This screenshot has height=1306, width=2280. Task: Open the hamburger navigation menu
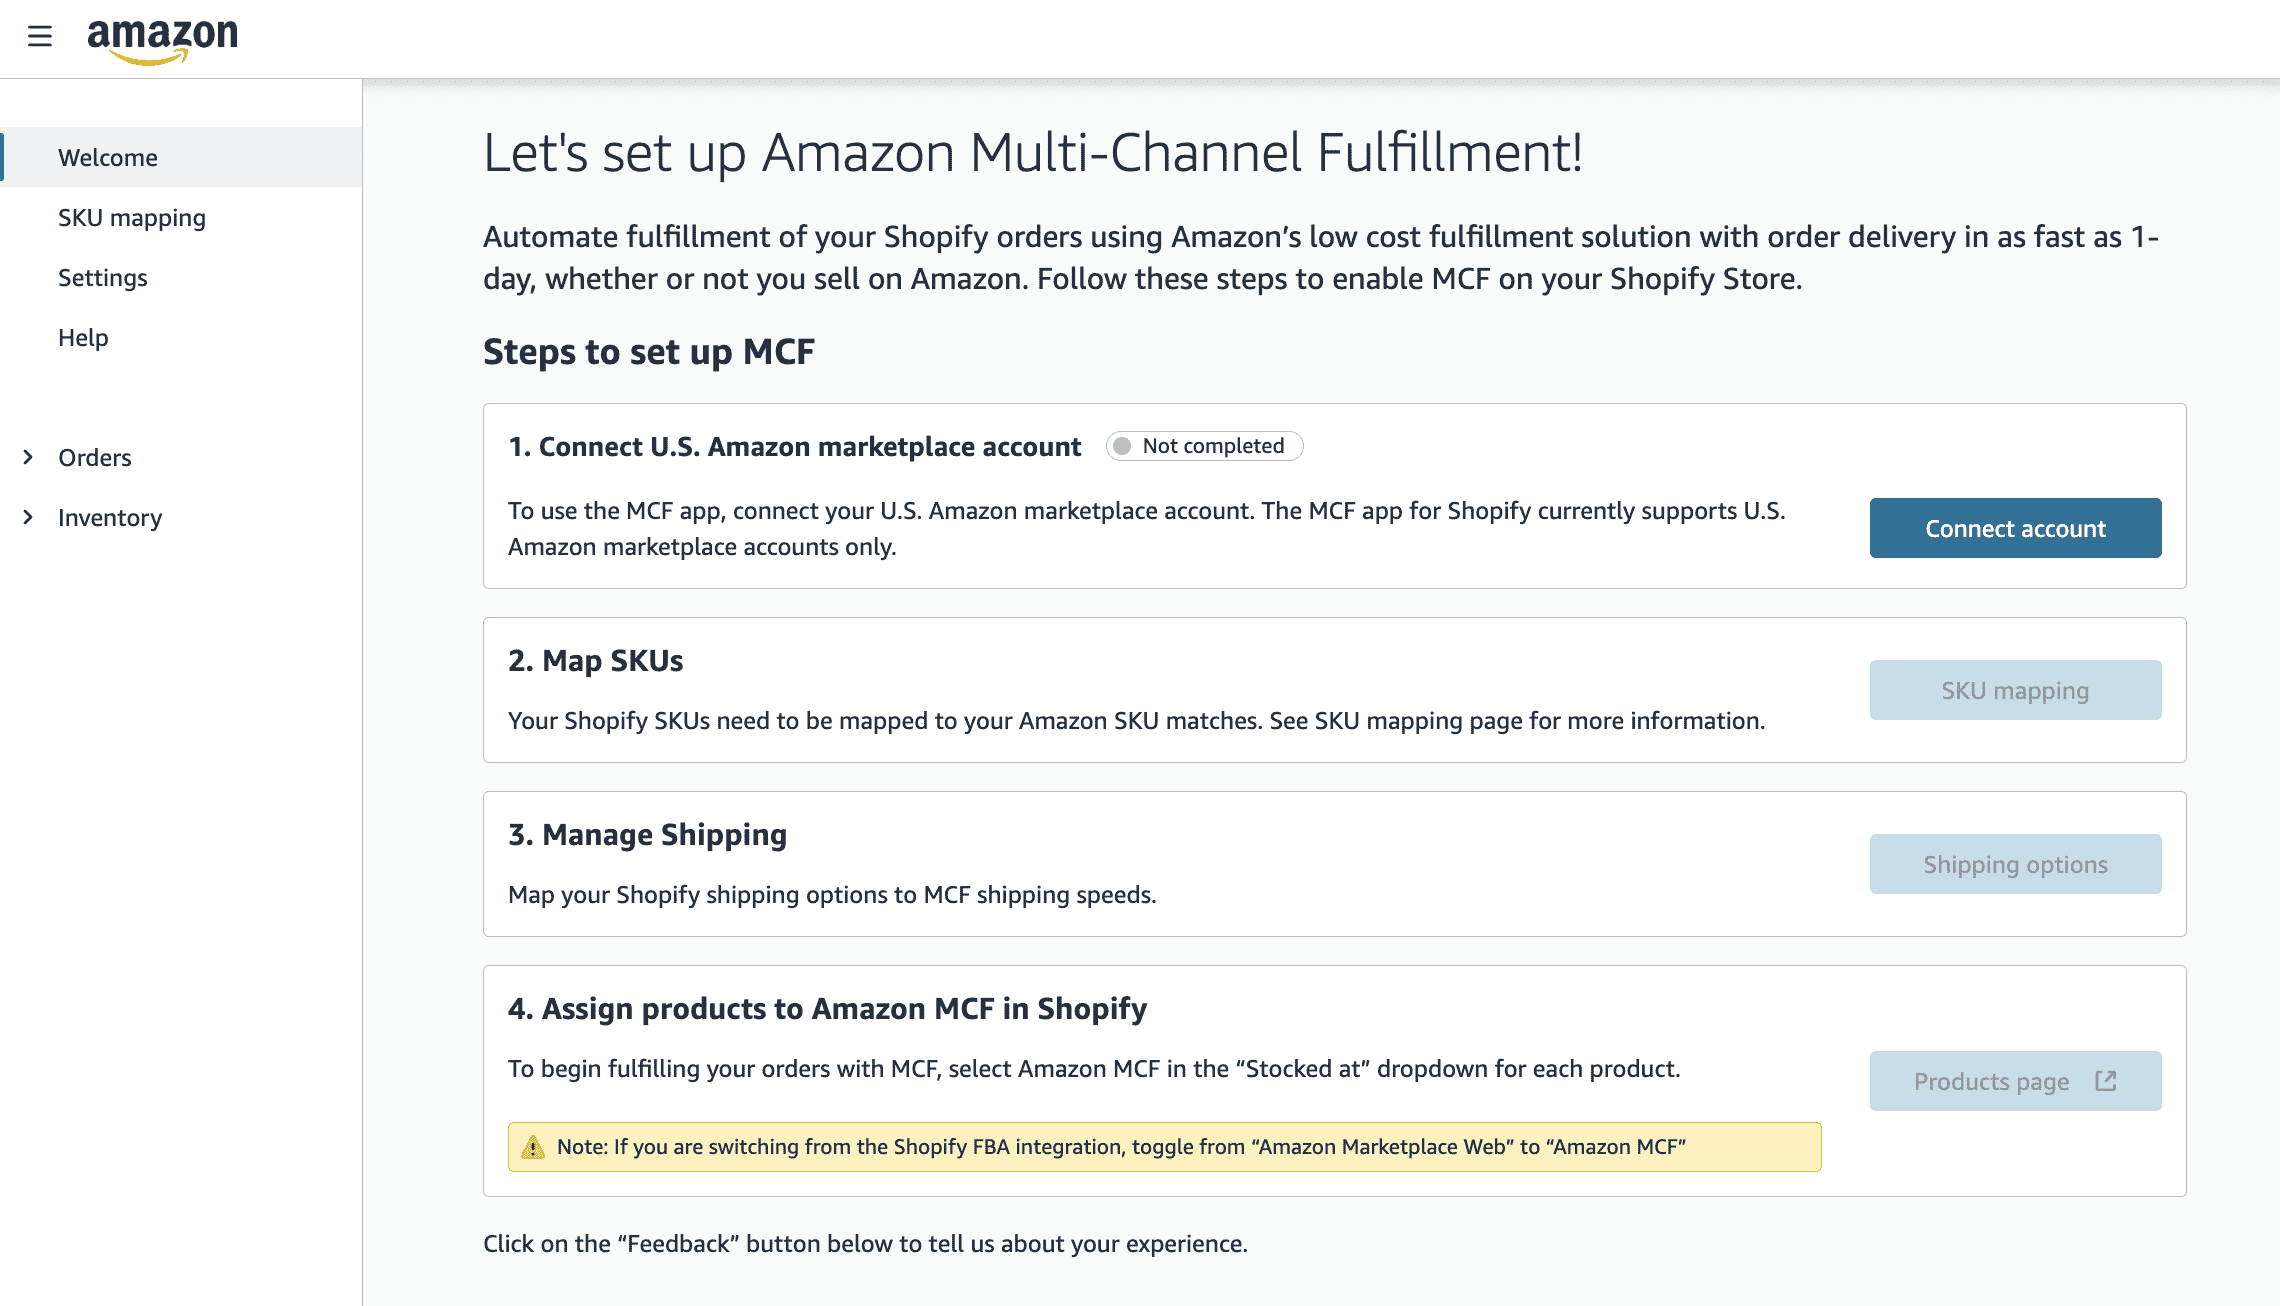pyautogui.click(x=40, y=37)
